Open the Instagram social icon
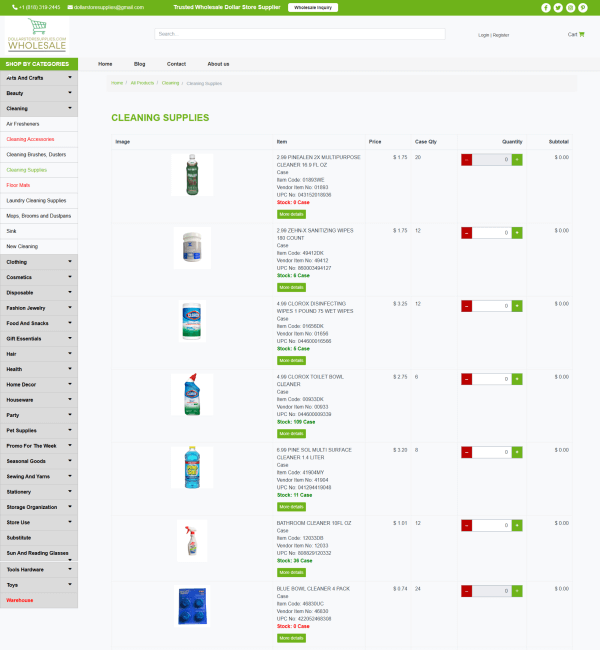Screen dimensions: 600x650 [570, 7]
